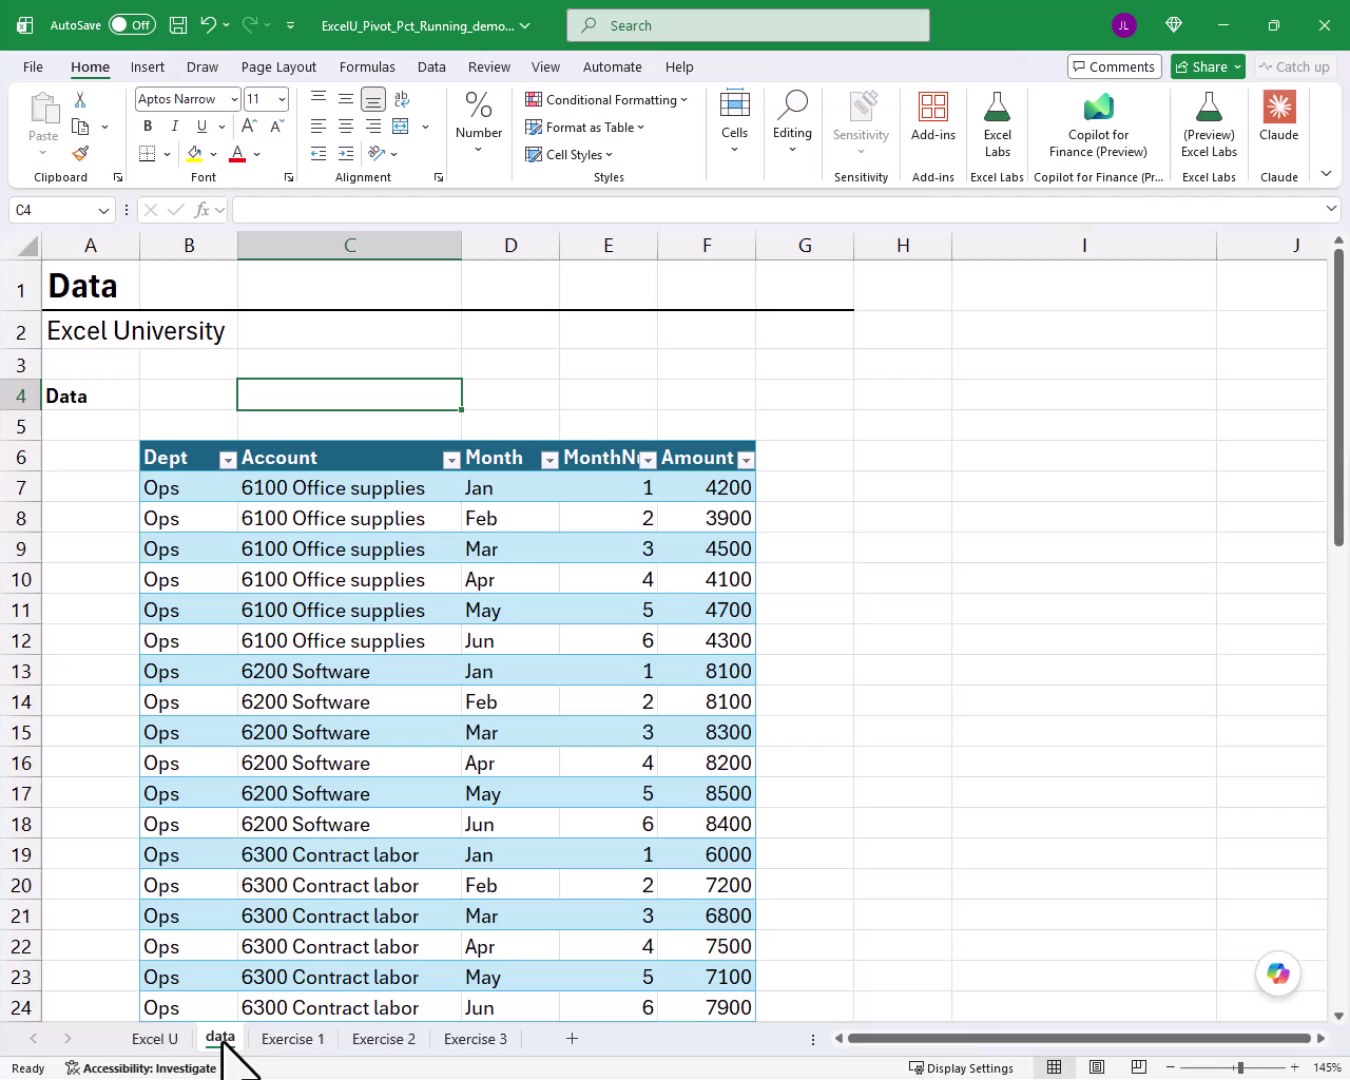Toggle Bold formatting
This screenshot has height=1080, width=1350.
point(148,126)
